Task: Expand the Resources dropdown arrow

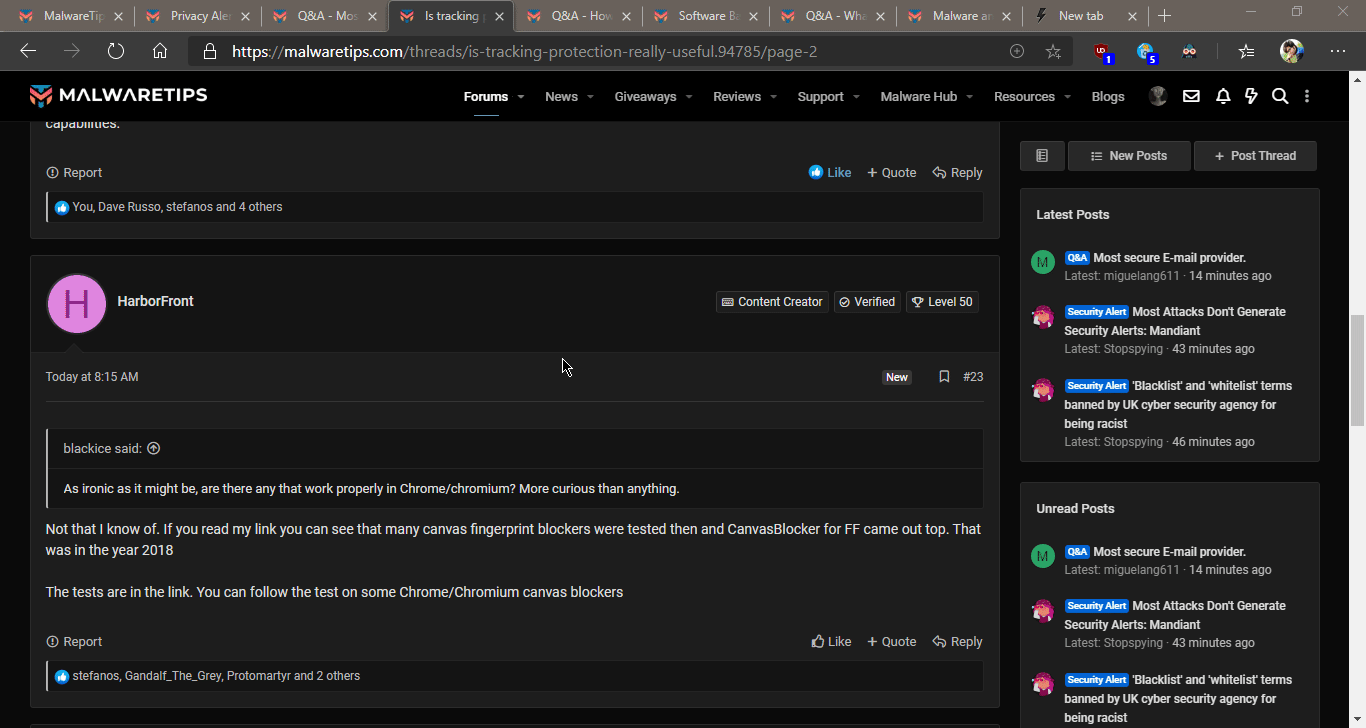Action: (1067, 97)
